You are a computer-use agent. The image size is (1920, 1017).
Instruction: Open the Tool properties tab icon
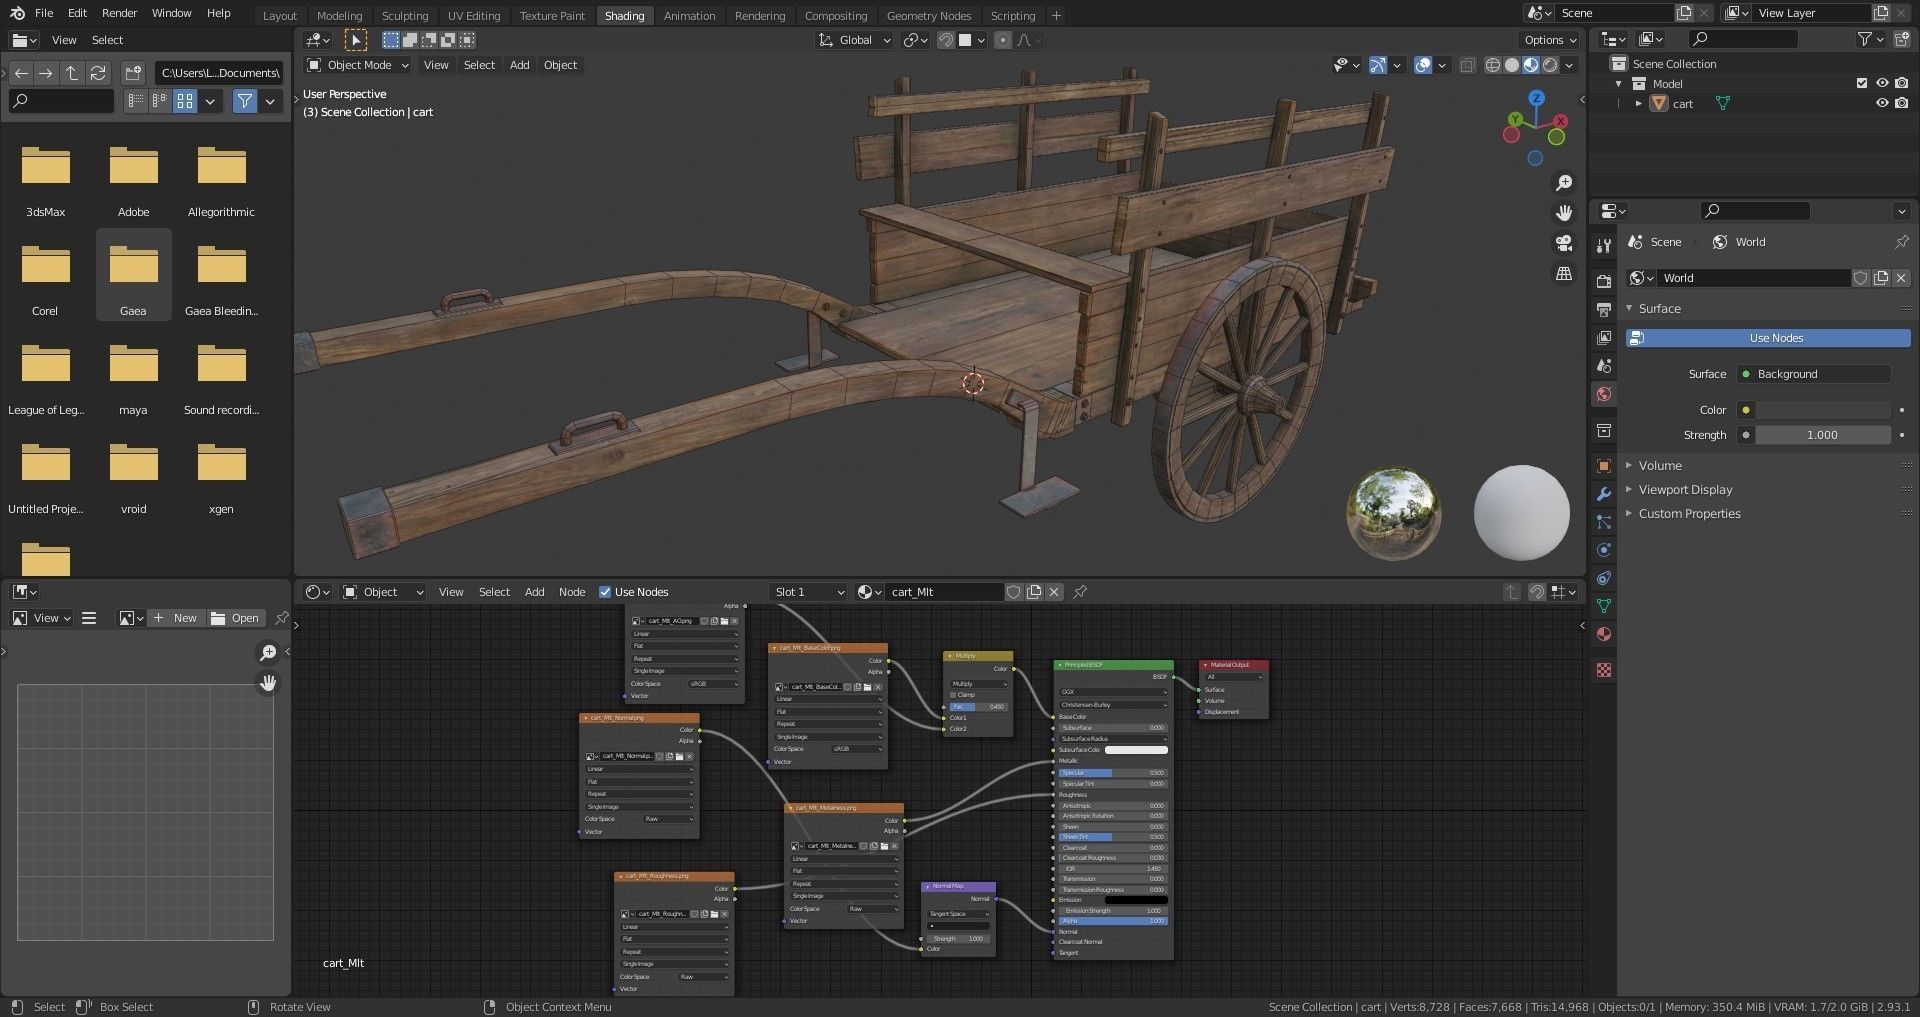click(x=1604, y=246)
